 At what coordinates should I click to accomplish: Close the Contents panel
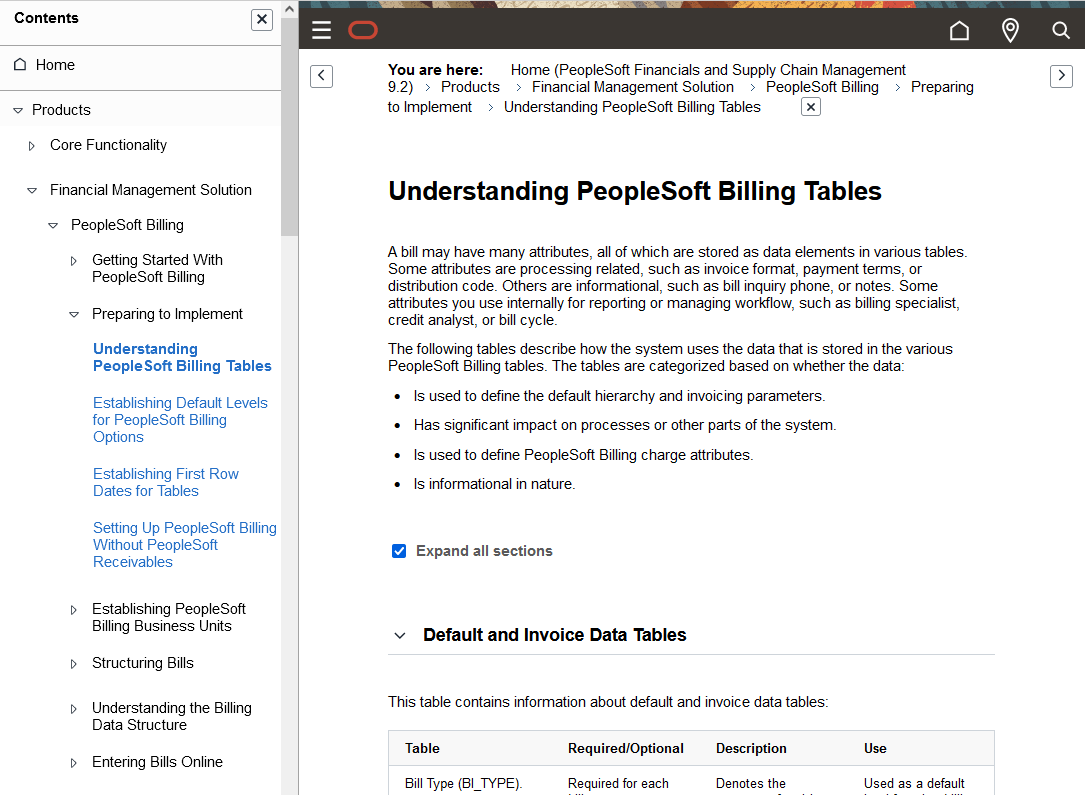pos(262,19)
